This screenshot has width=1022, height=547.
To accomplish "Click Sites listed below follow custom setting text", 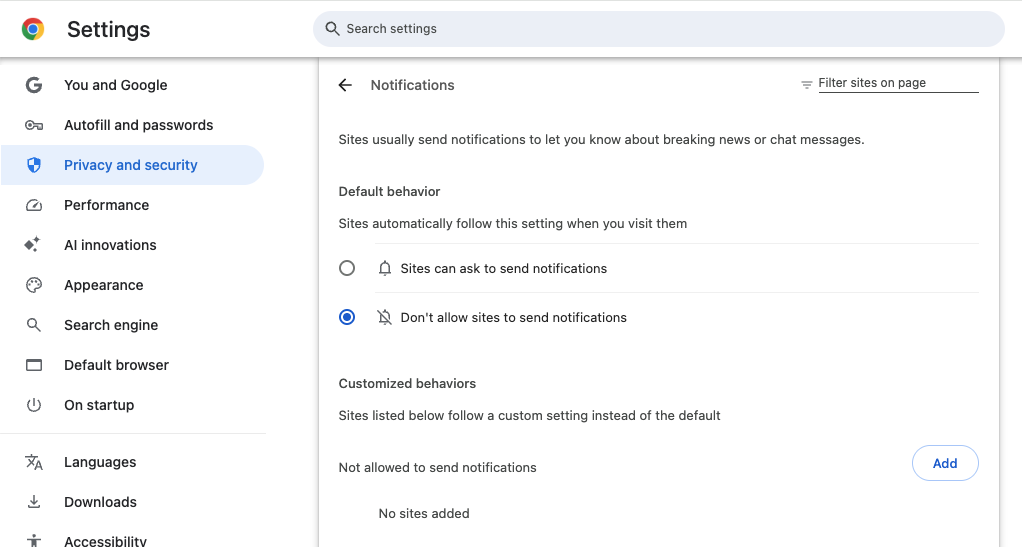I will point(529,415).
